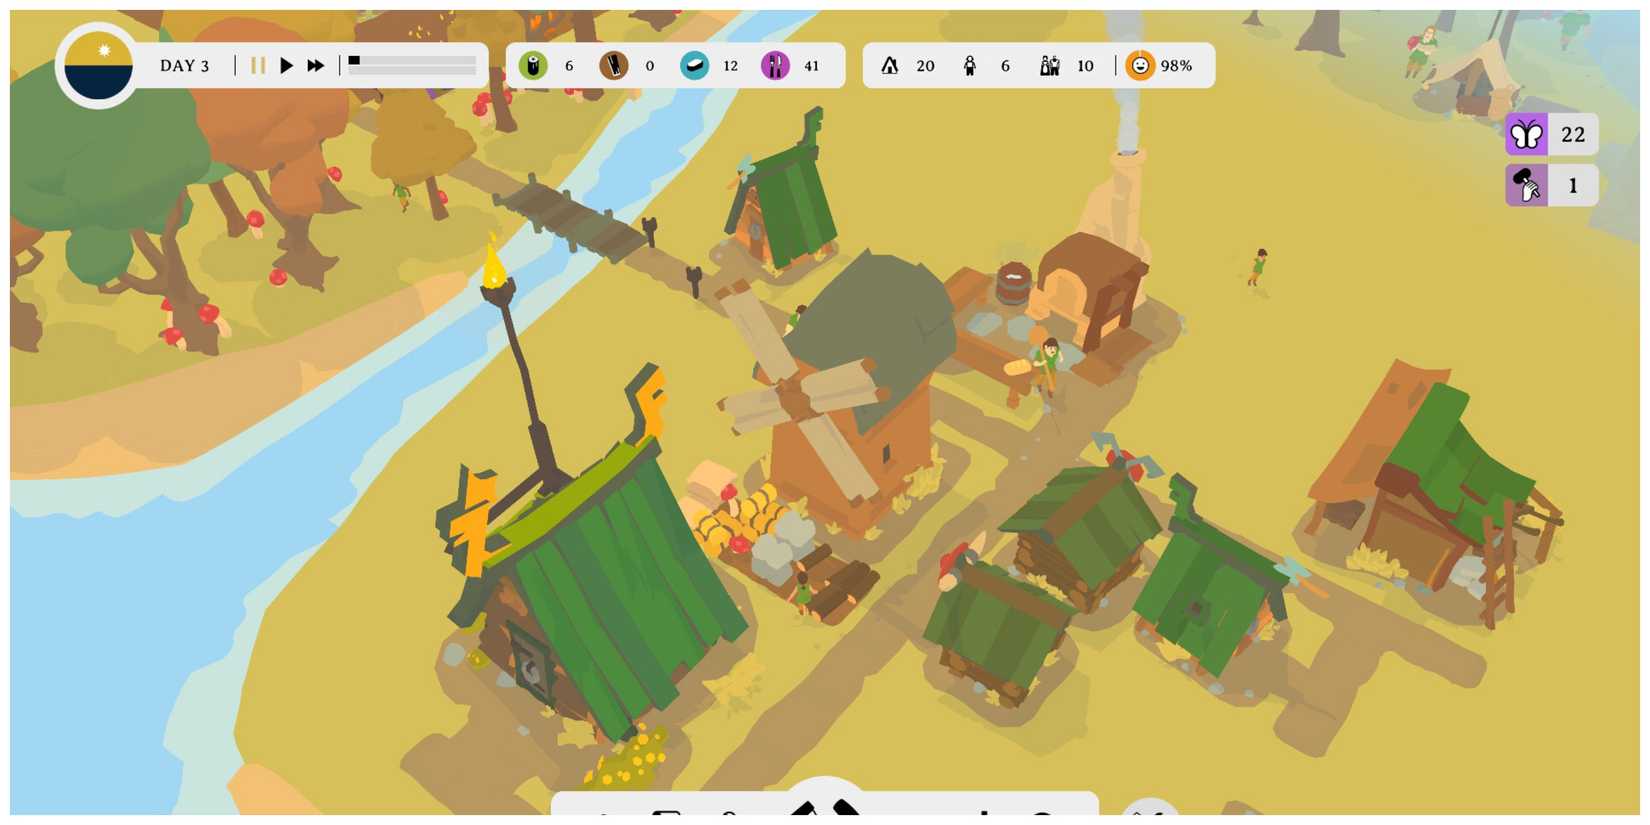
Task: Click the day/night cycle sun dial
Action: [x=98, y=65]
